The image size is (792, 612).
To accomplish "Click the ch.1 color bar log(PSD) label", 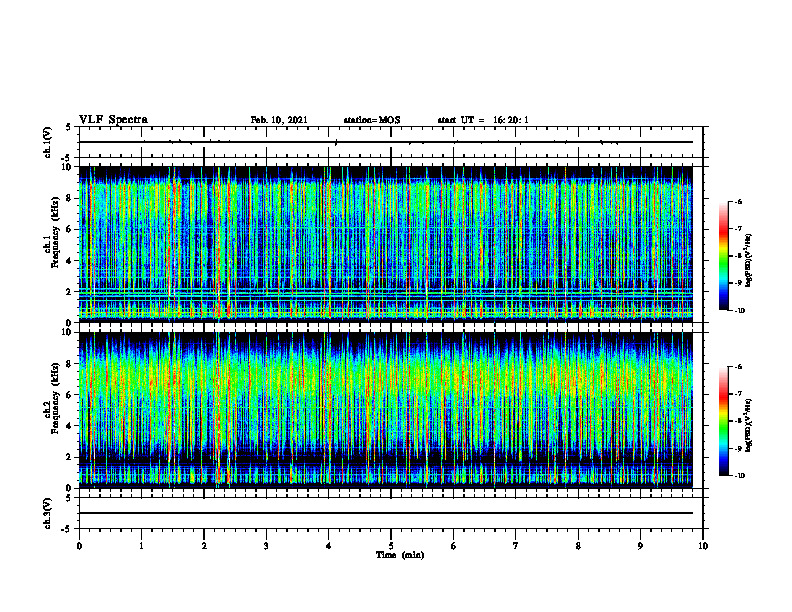I will point(749,260).
